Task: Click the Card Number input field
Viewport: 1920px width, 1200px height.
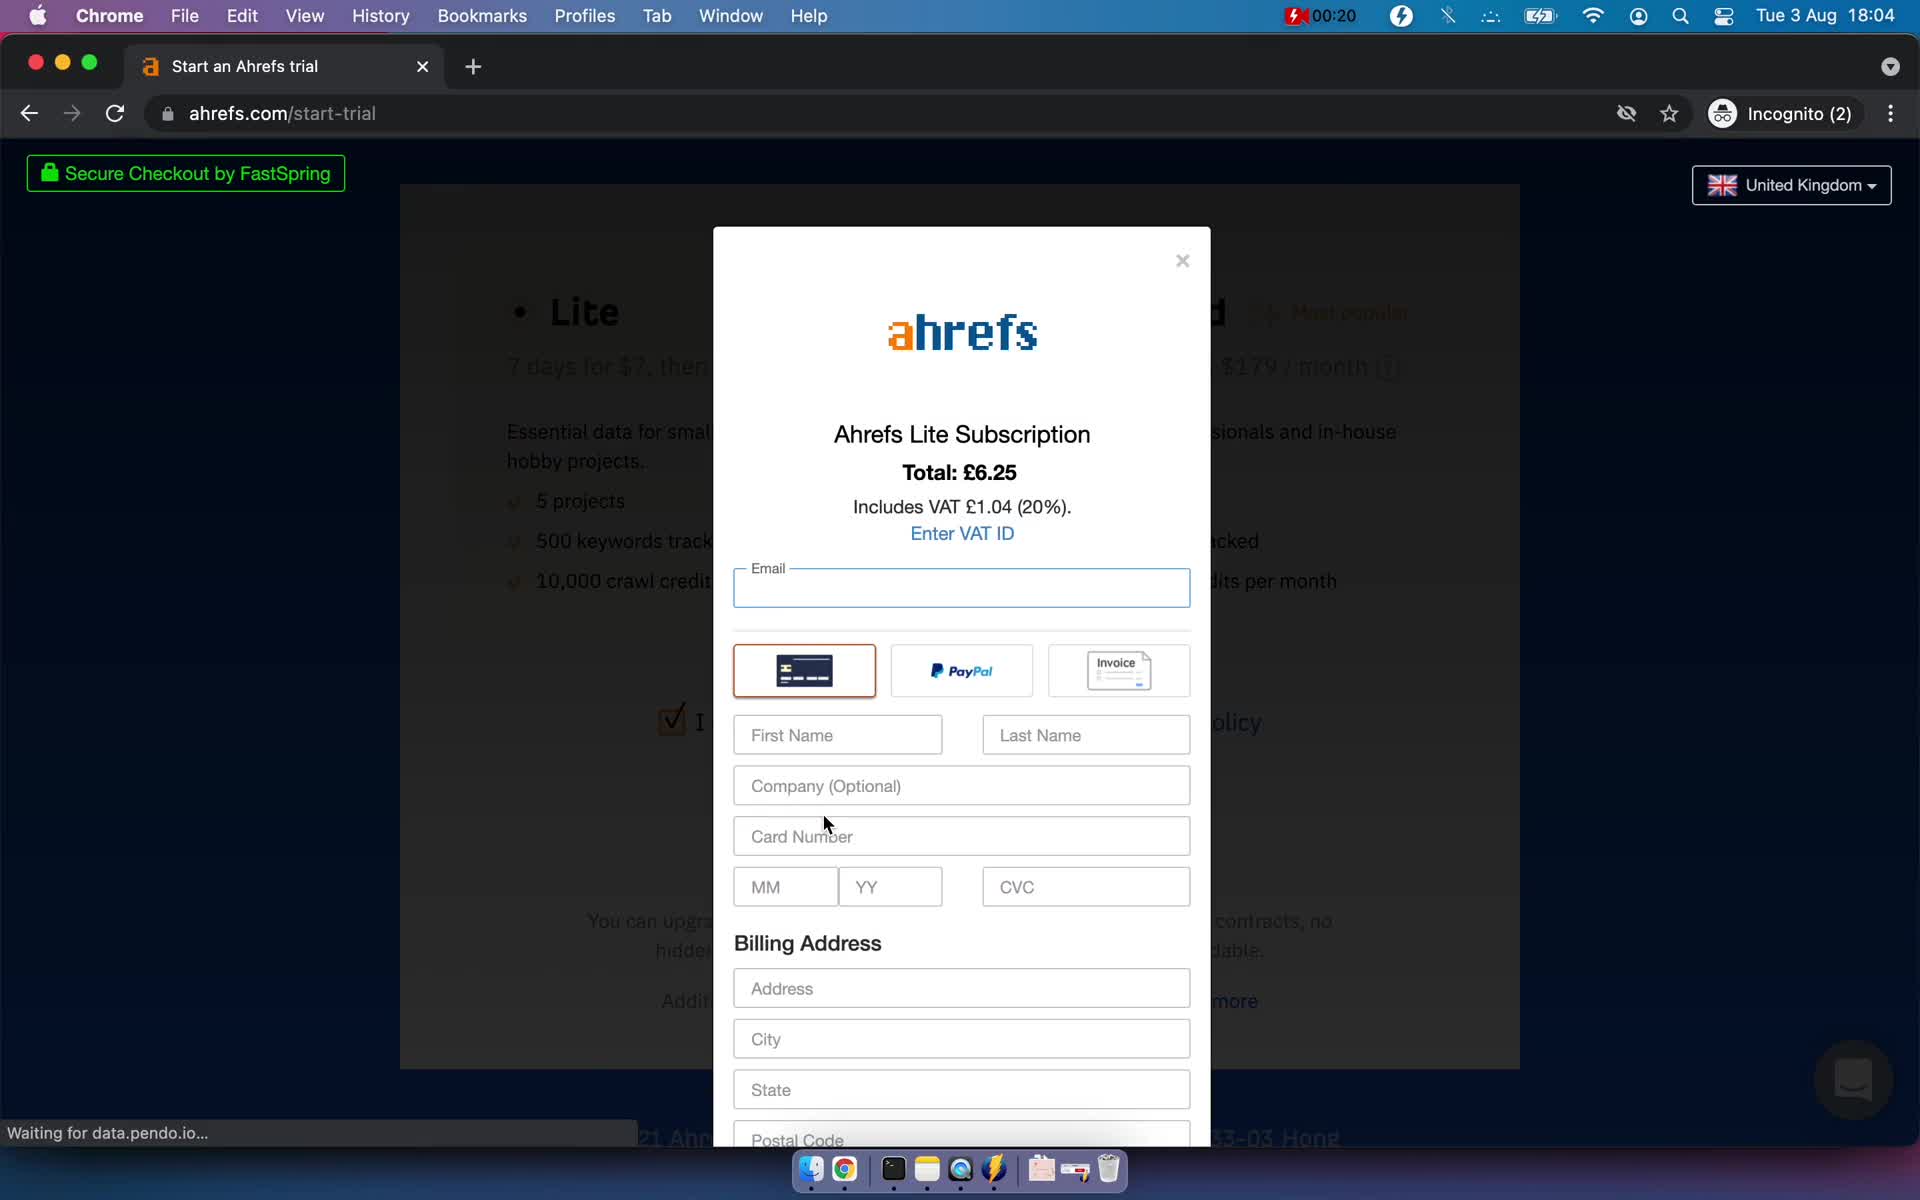Action: (x=961, y=836)
